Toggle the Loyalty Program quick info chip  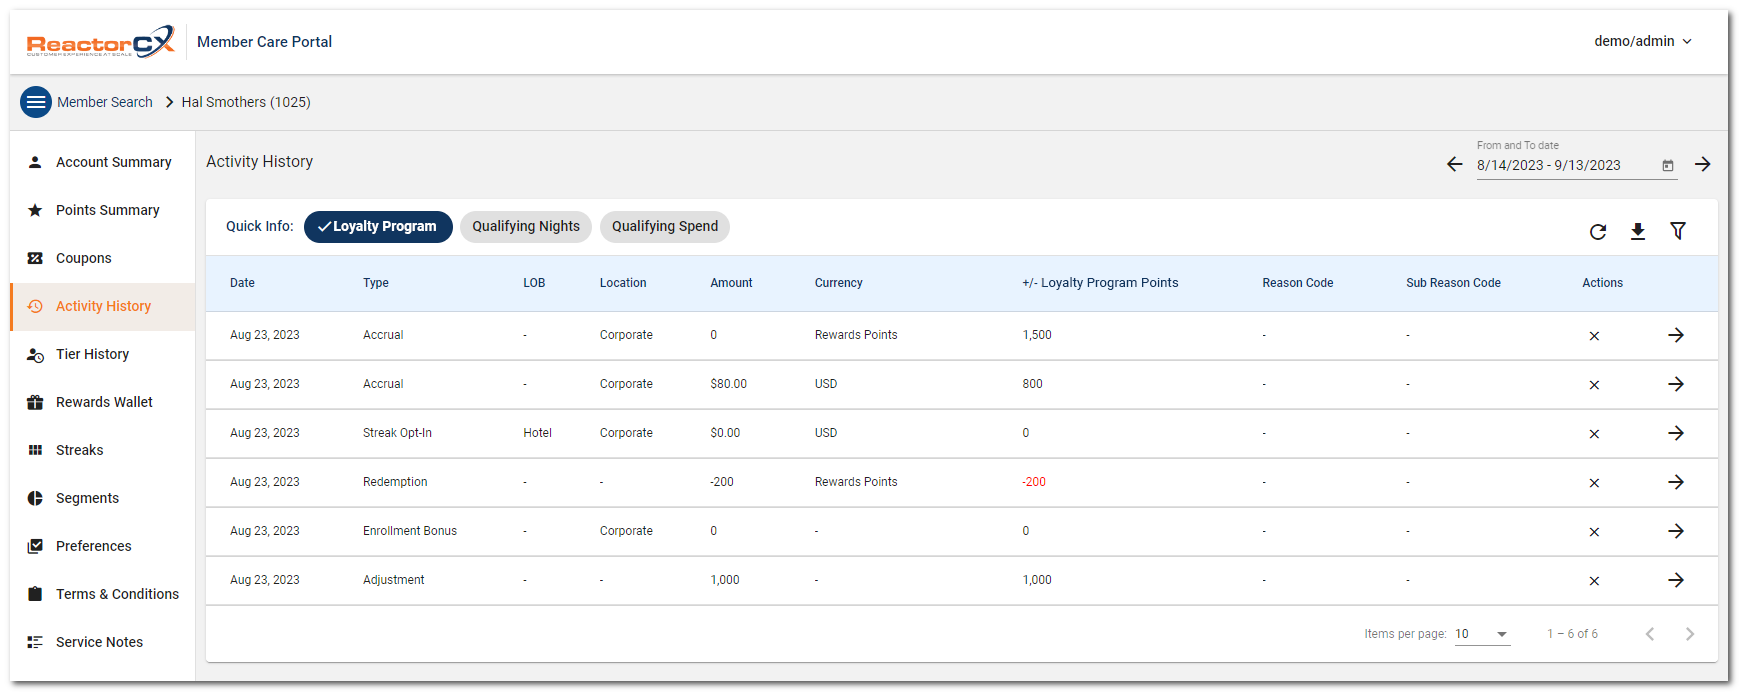pyautogui.click(x=378, y=227)
